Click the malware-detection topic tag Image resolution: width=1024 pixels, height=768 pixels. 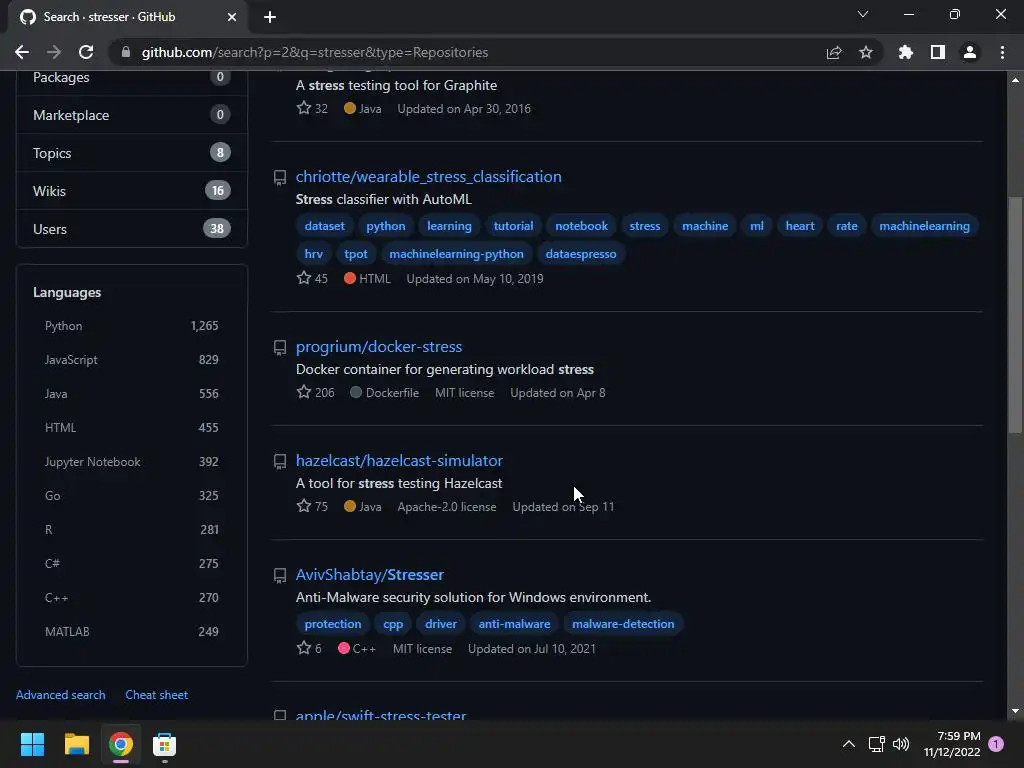click(x=623, y=624)
